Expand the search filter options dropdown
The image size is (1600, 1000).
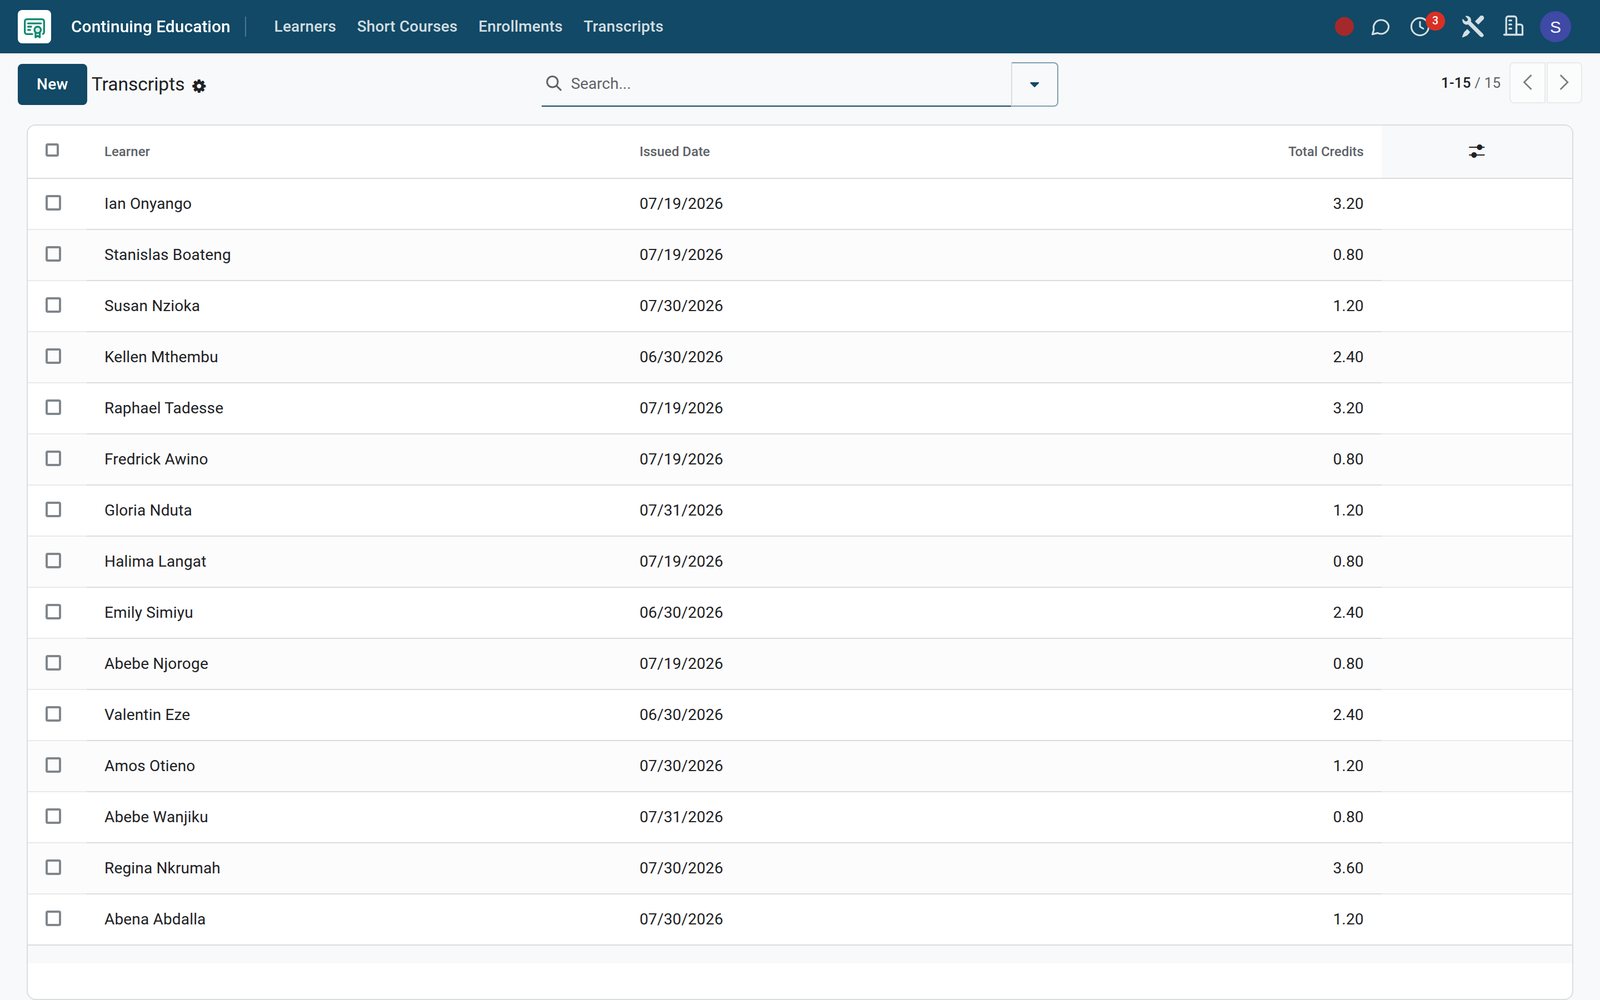coord(1034,84)
